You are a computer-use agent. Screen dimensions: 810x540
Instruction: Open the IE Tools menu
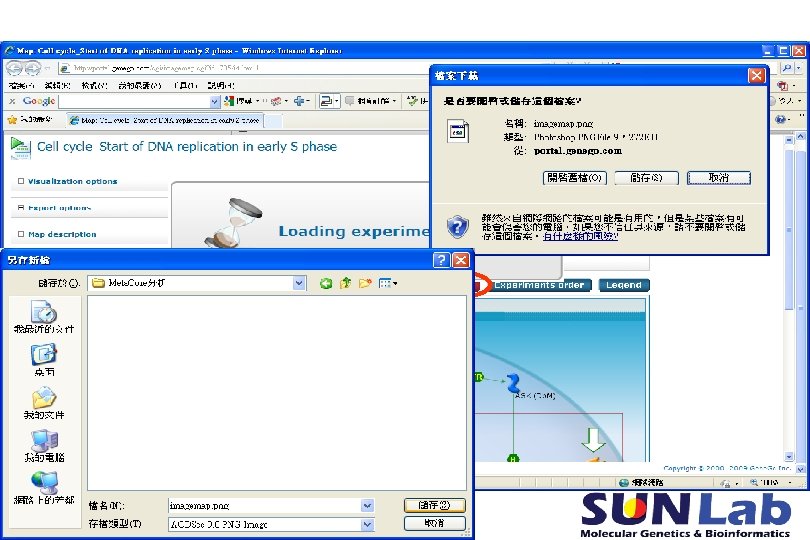click(185, 85)
